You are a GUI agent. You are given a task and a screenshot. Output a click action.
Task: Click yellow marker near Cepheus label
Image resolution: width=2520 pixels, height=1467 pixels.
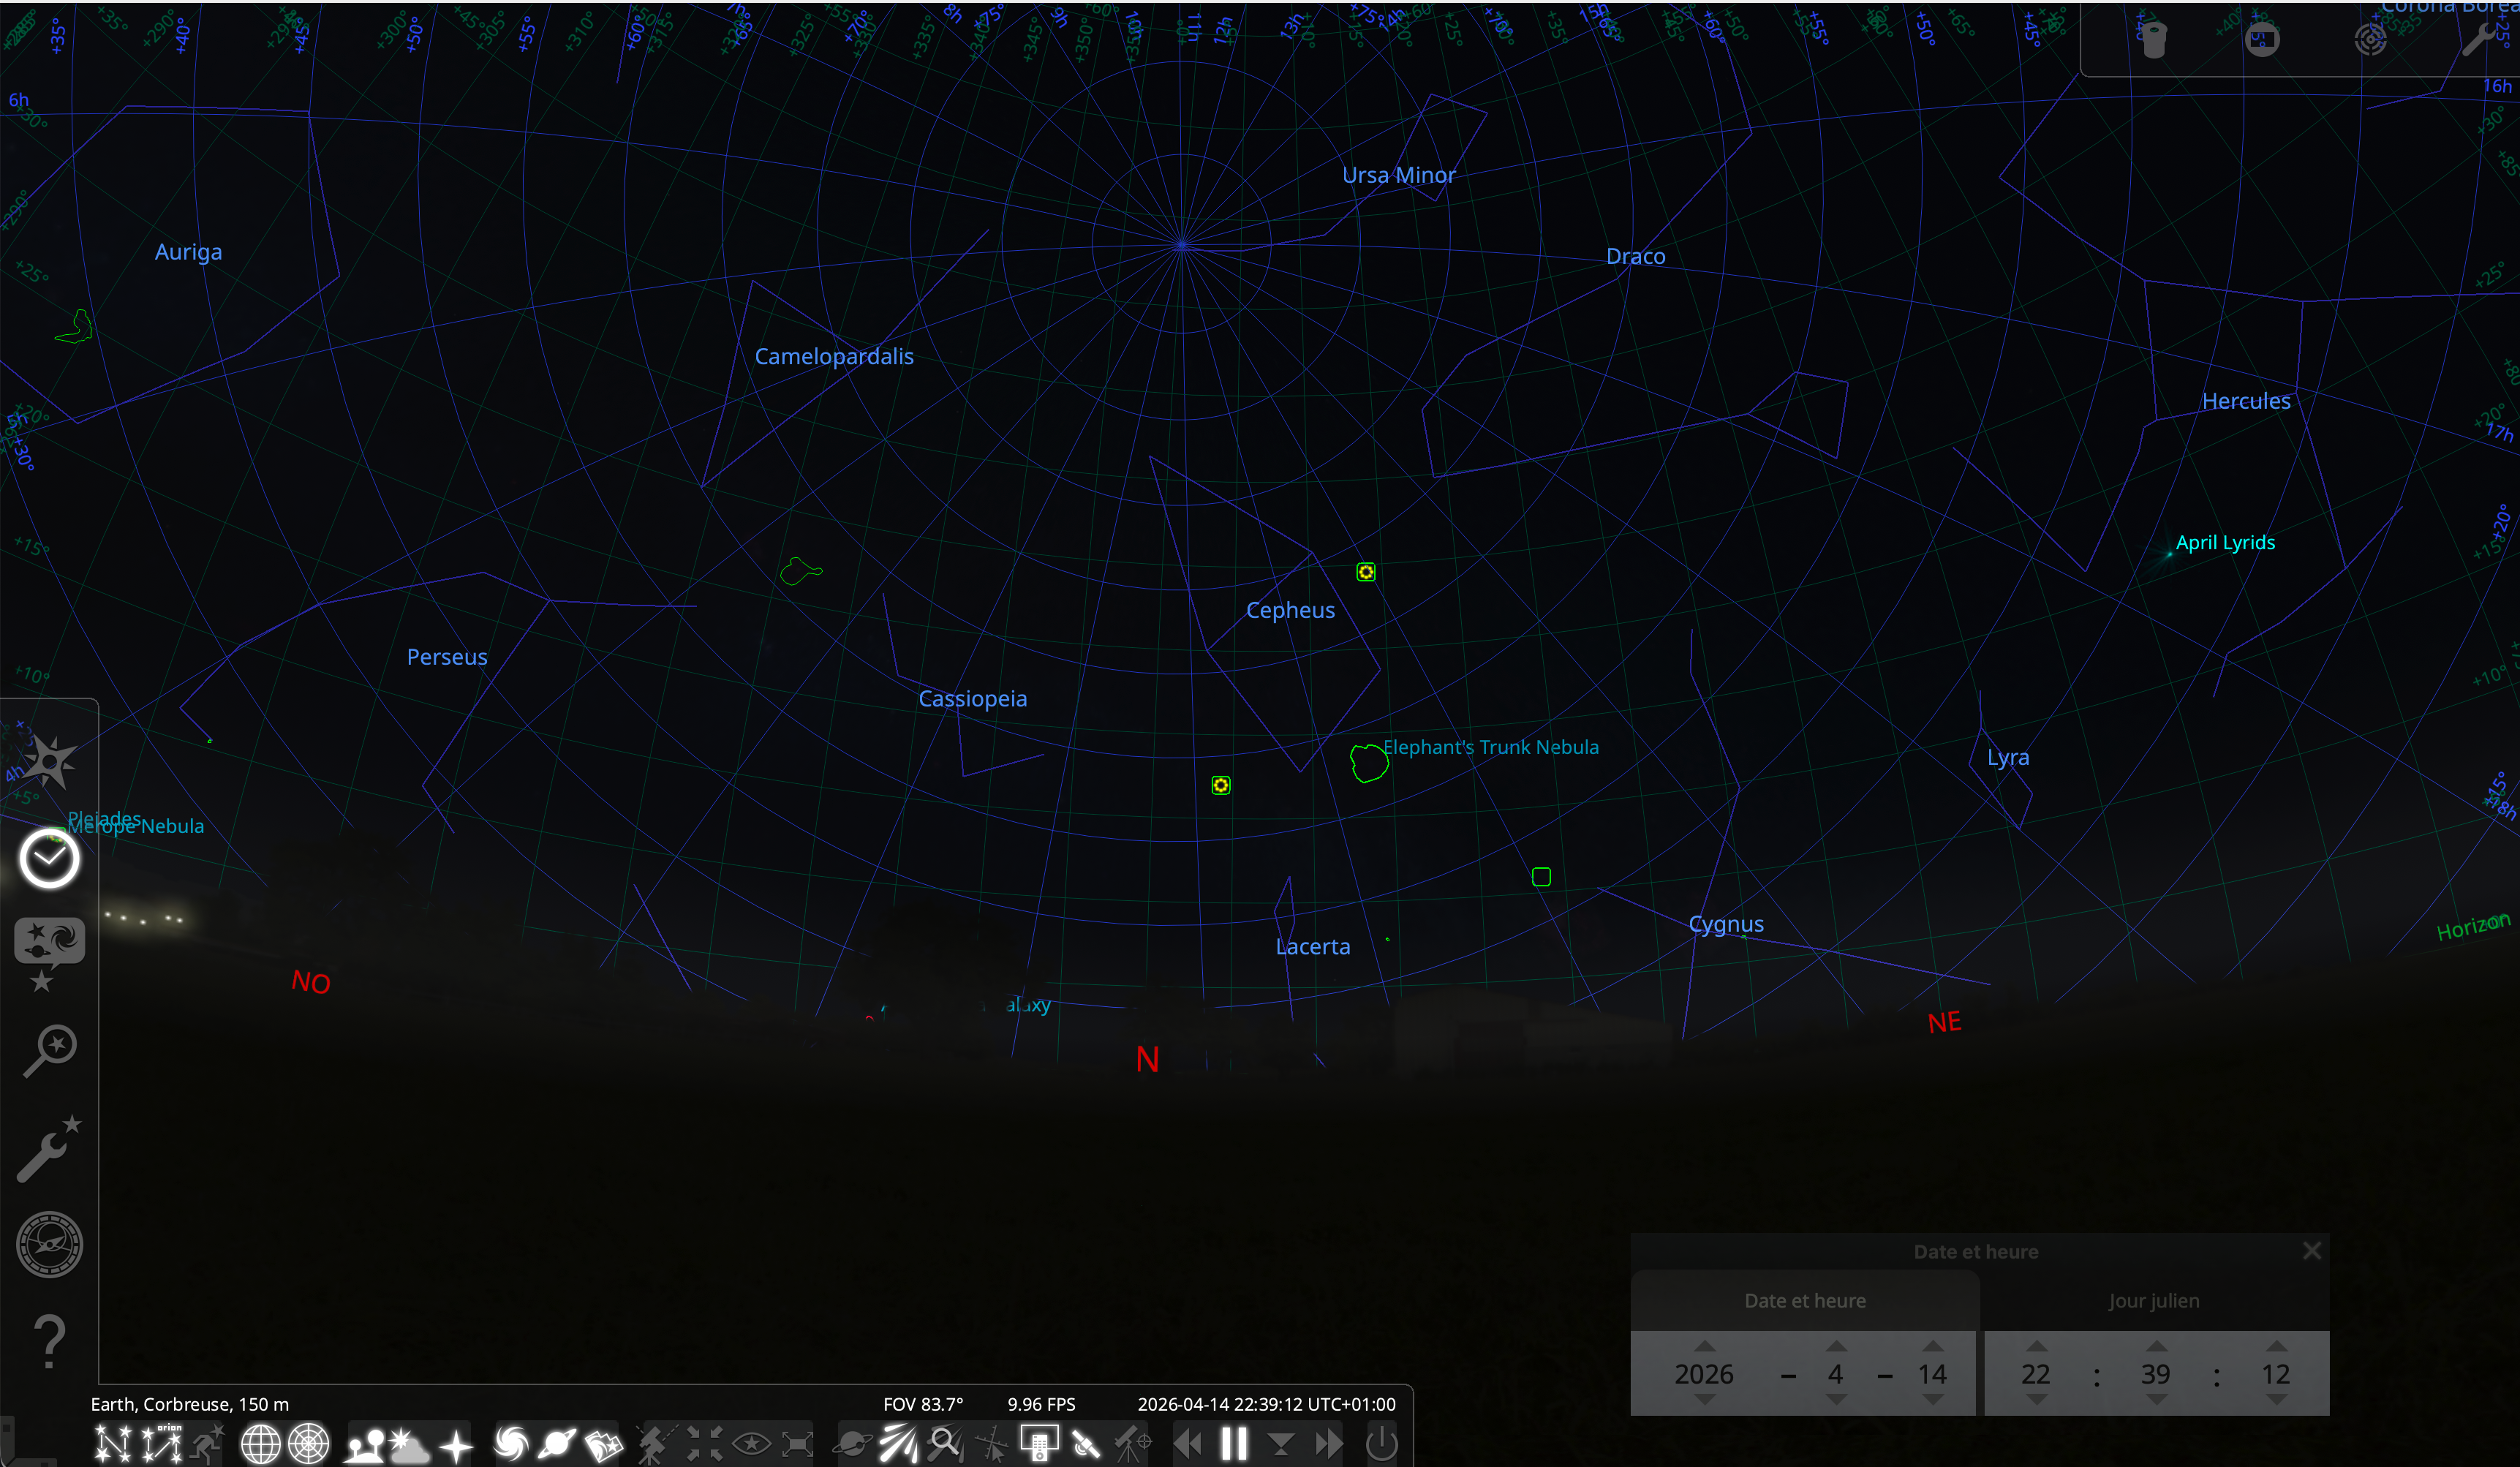(1366, 572)
